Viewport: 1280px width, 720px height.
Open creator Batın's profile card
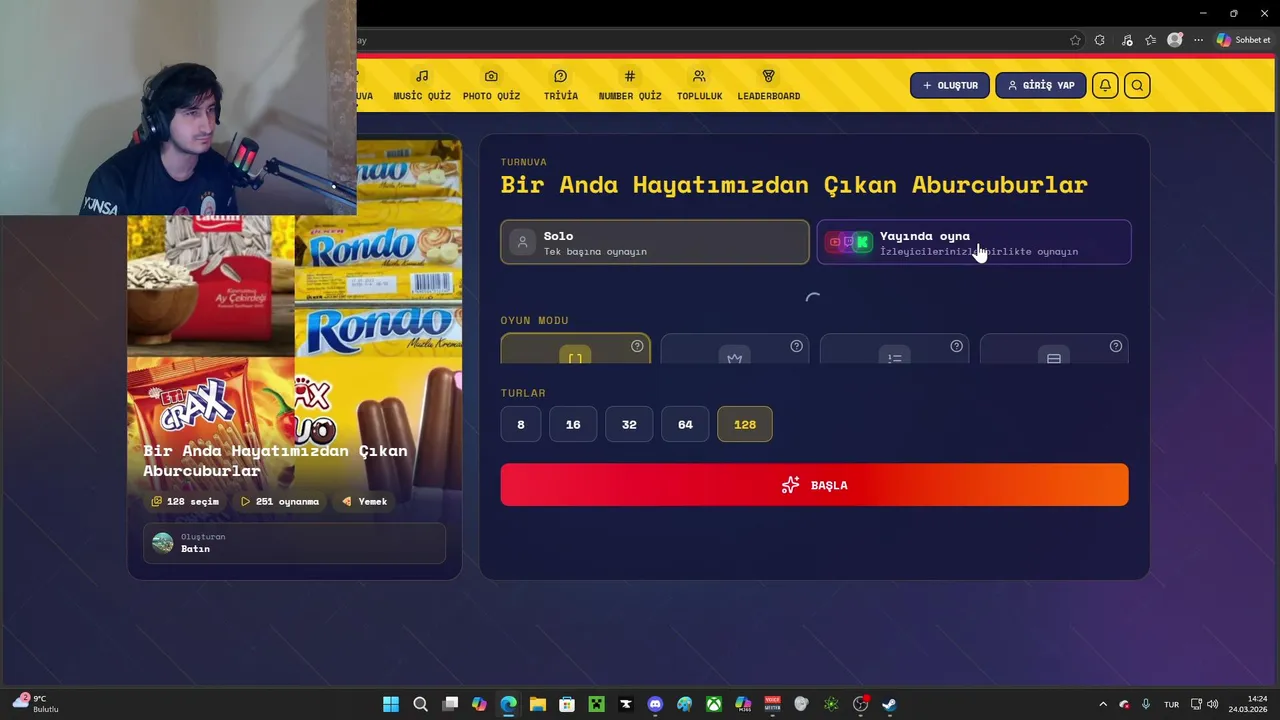(x=294, y=543)
